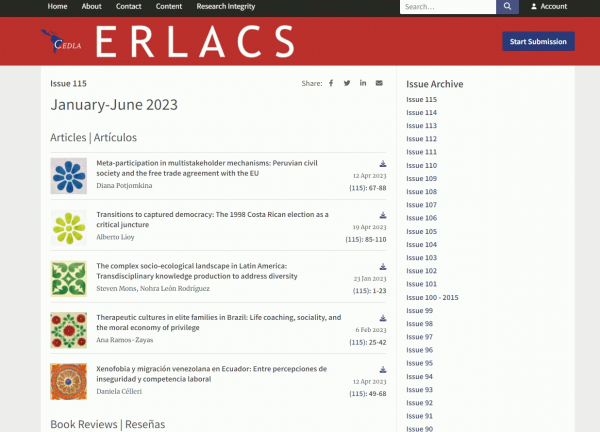Open red floral thumbnail of Therapeutic cultures article

(68, 330)
